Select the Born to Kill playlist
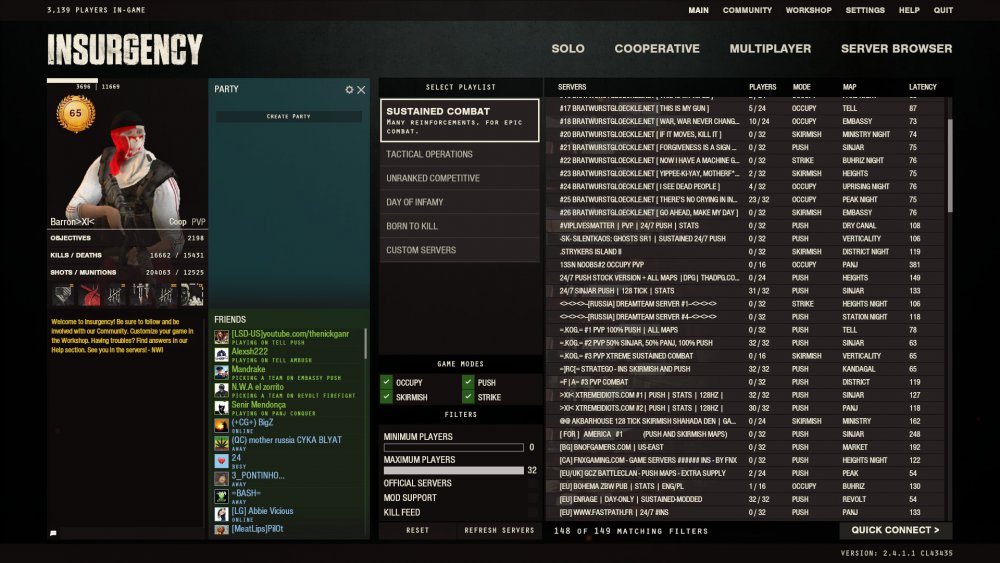1000x563 pixels. [x=459, y=226]
